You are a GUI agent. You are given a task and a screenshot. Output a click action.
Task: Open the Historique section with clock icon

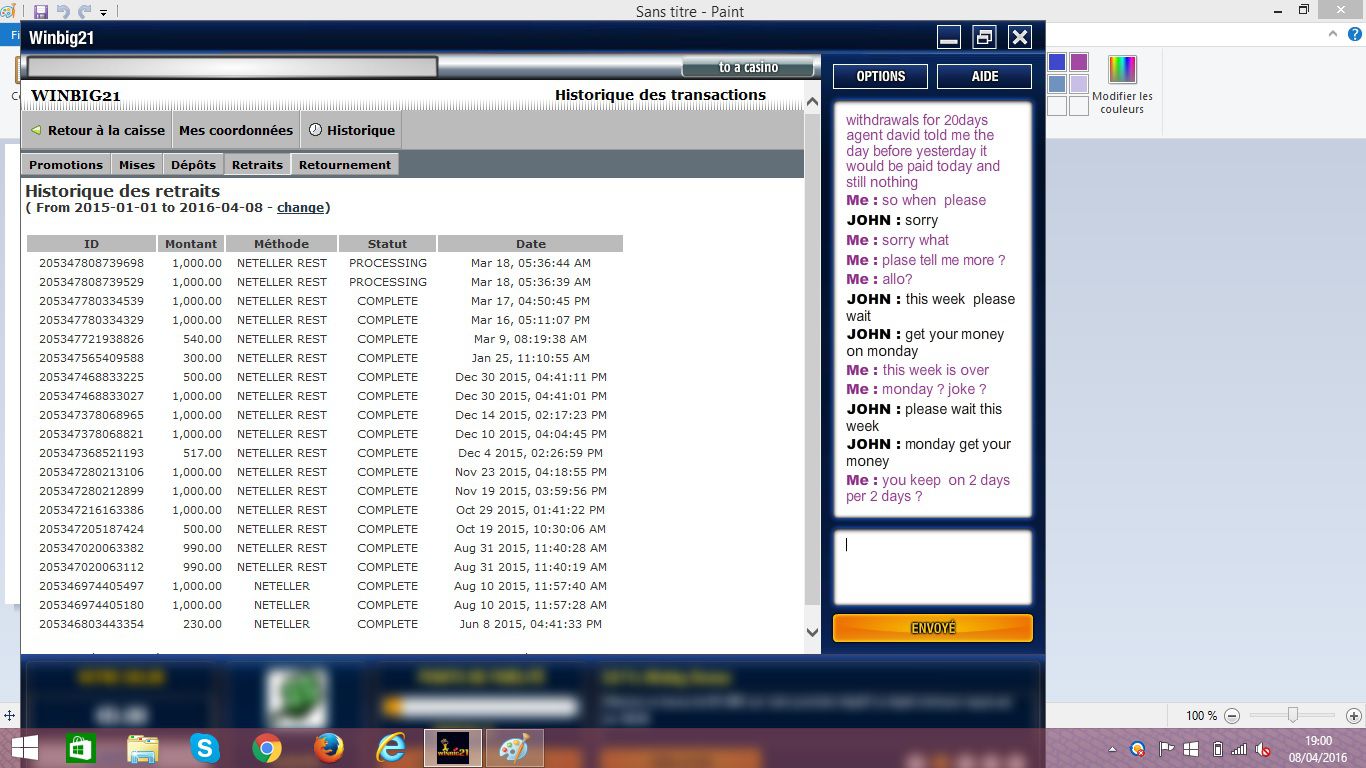351,130
